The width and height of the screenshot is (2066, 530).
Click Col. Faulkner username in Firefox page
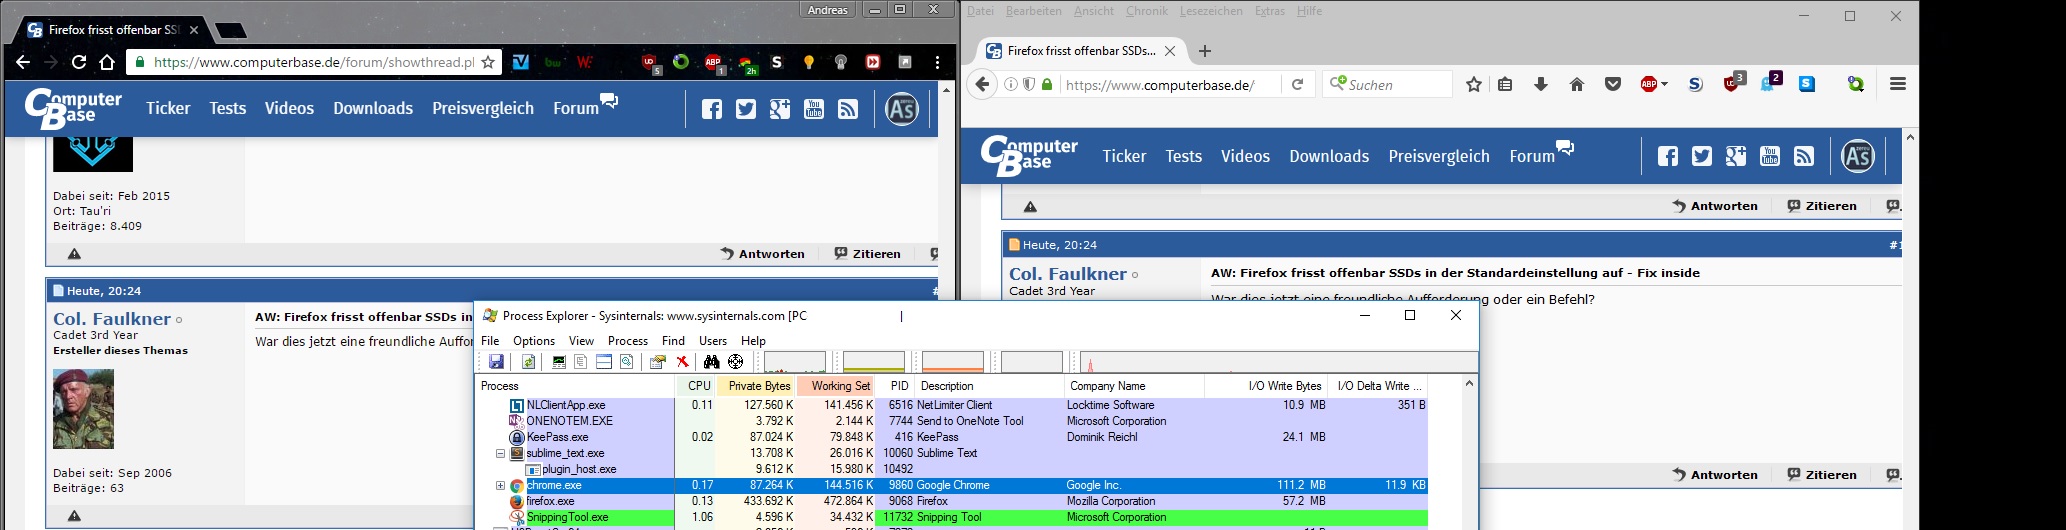(1068, 274)
